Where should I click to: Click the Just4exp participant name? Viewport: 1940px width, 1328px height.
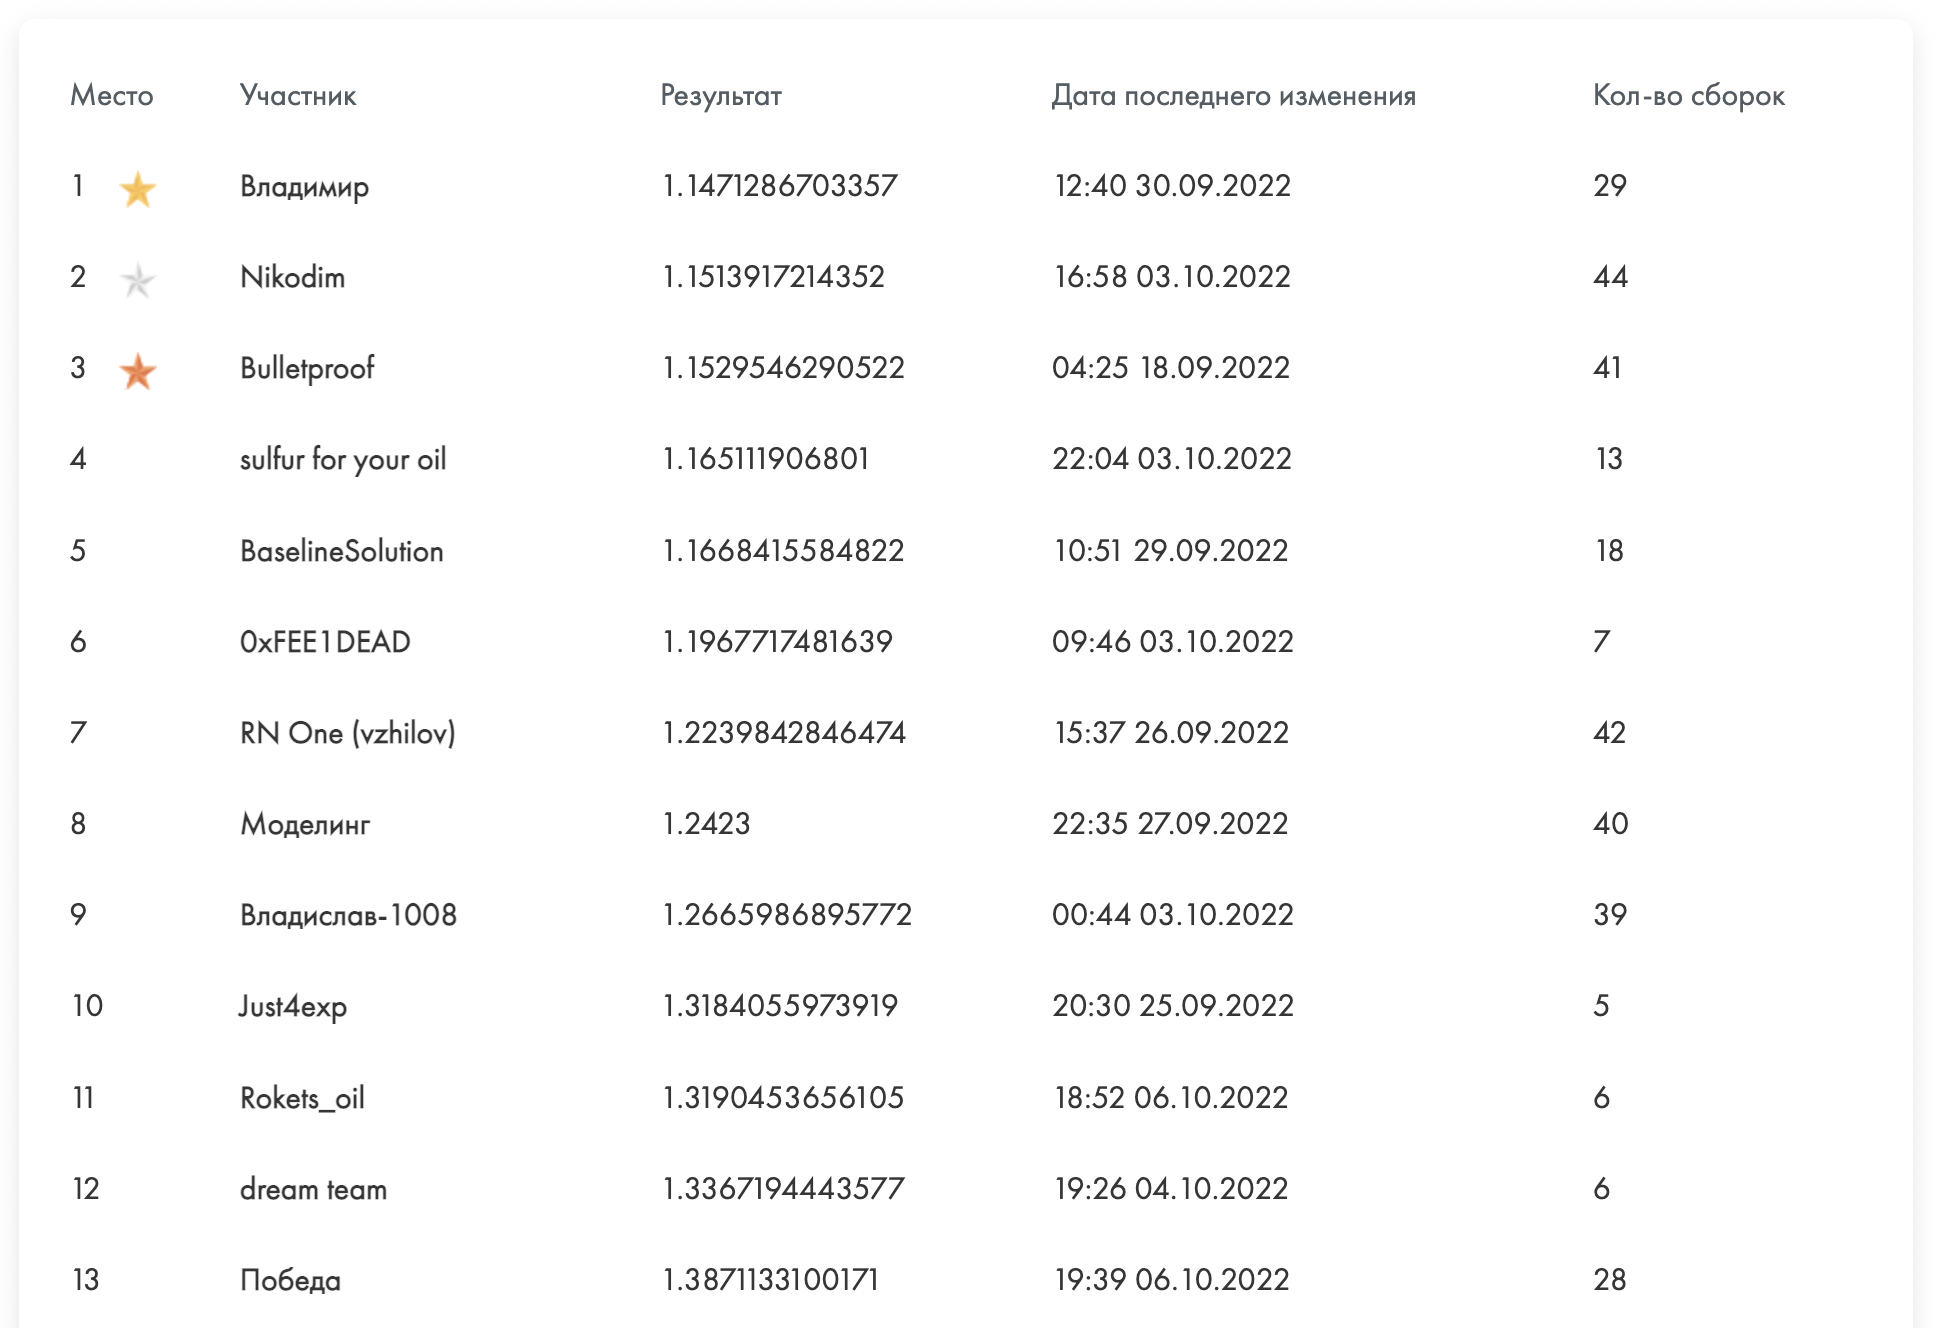293,1006
